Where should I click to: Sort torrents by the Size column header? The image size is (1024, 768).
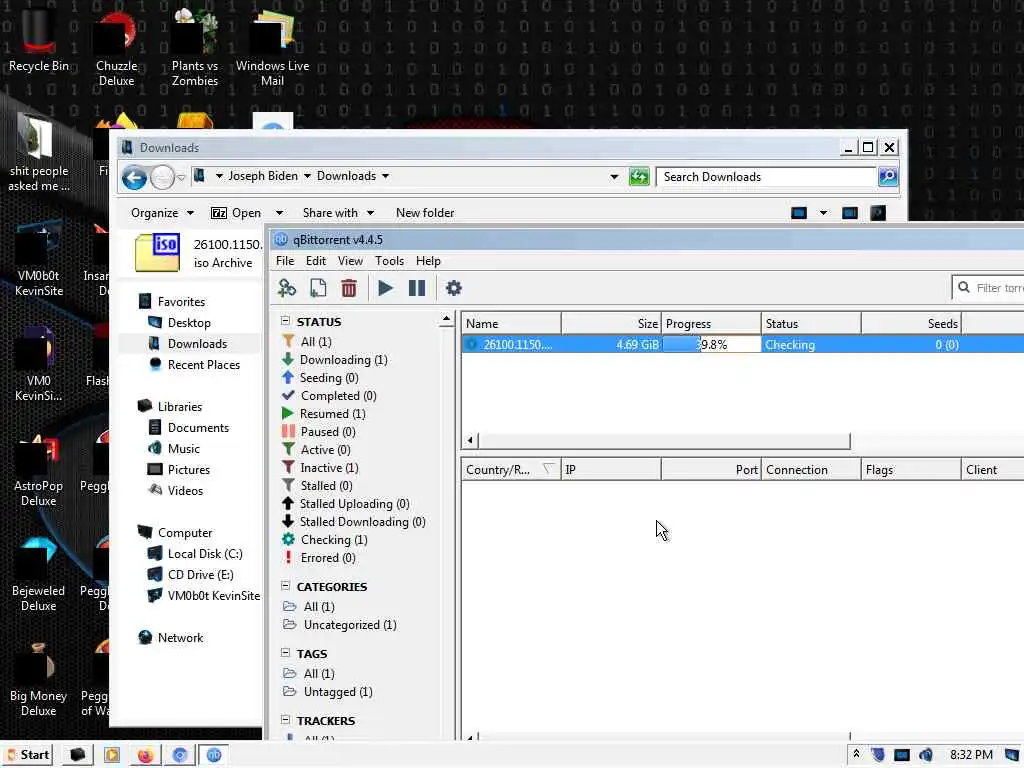click(611, 323)
